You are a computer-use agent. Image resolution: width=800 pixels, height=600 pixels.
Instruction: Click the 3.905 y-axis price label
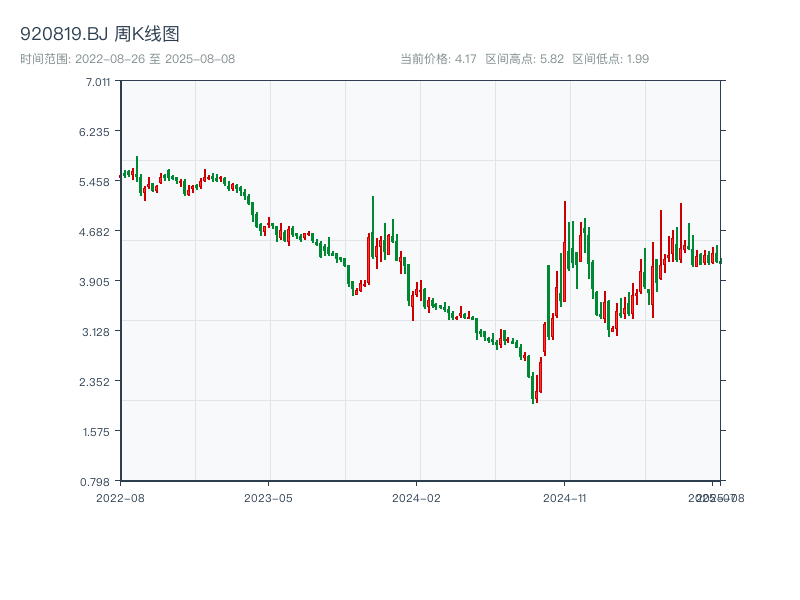(x=98, y=282)
